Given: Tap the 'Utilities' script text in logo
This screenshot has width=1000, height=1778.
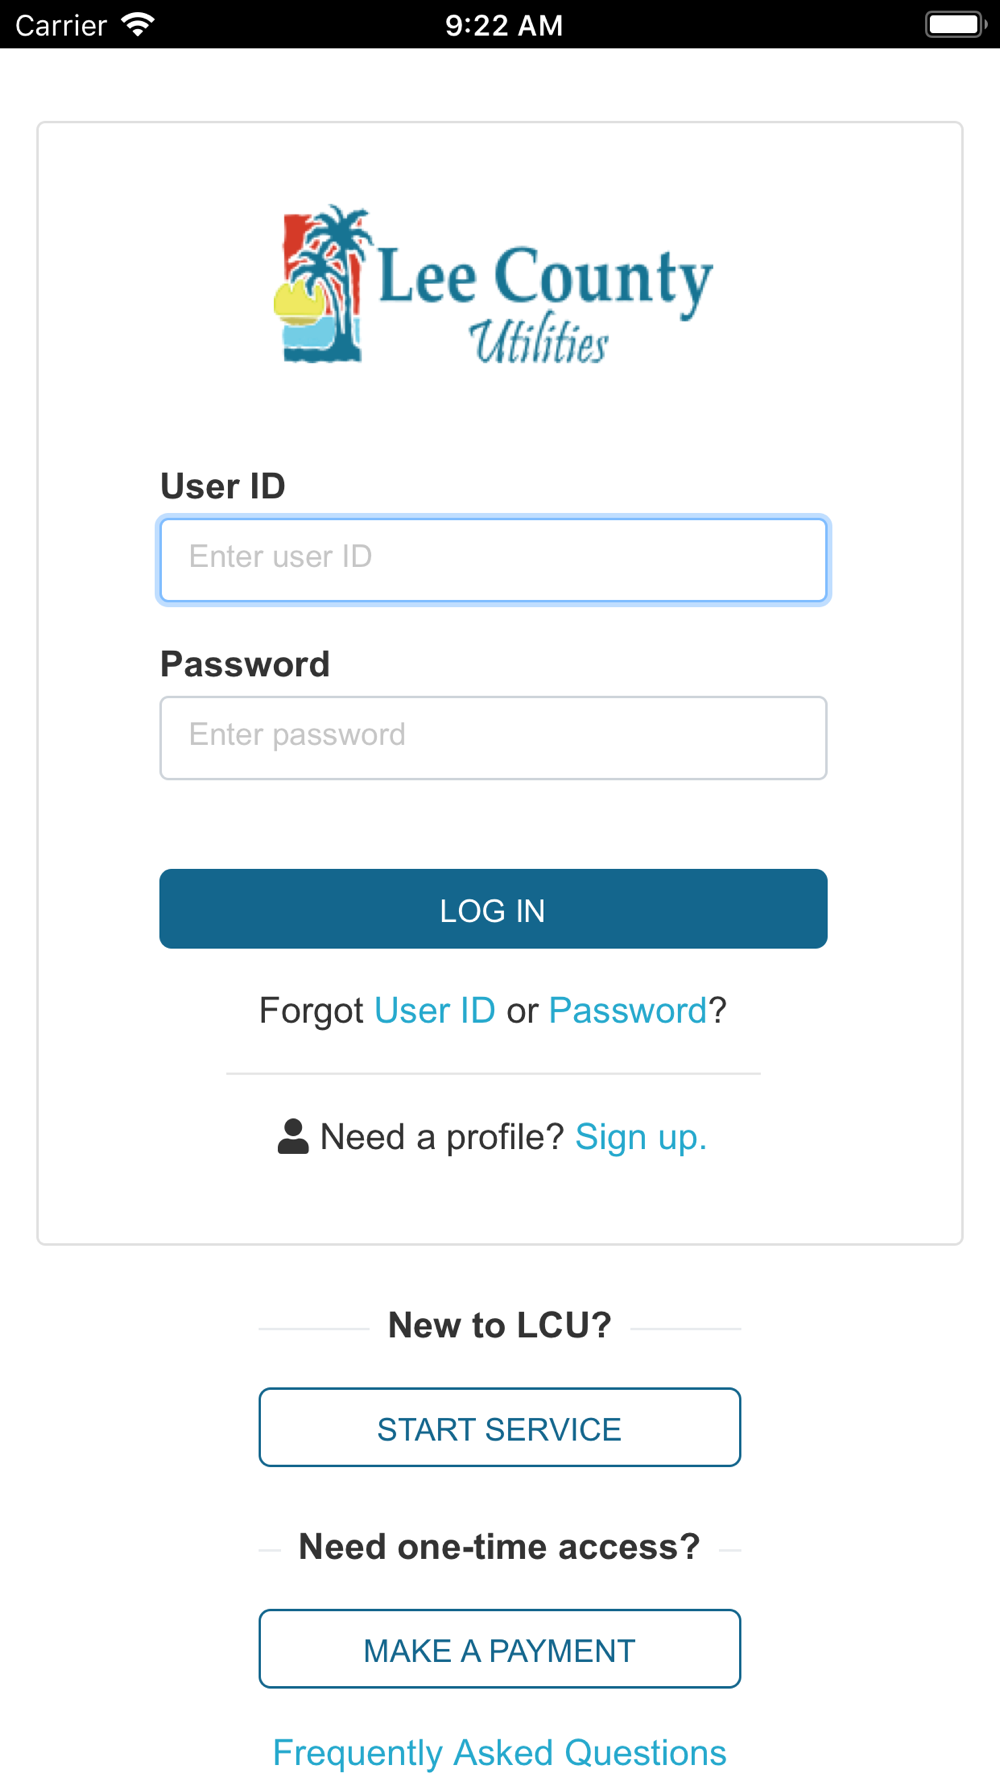Looking at the screenshot, I should pyautogui.click(x=539, y=340).
